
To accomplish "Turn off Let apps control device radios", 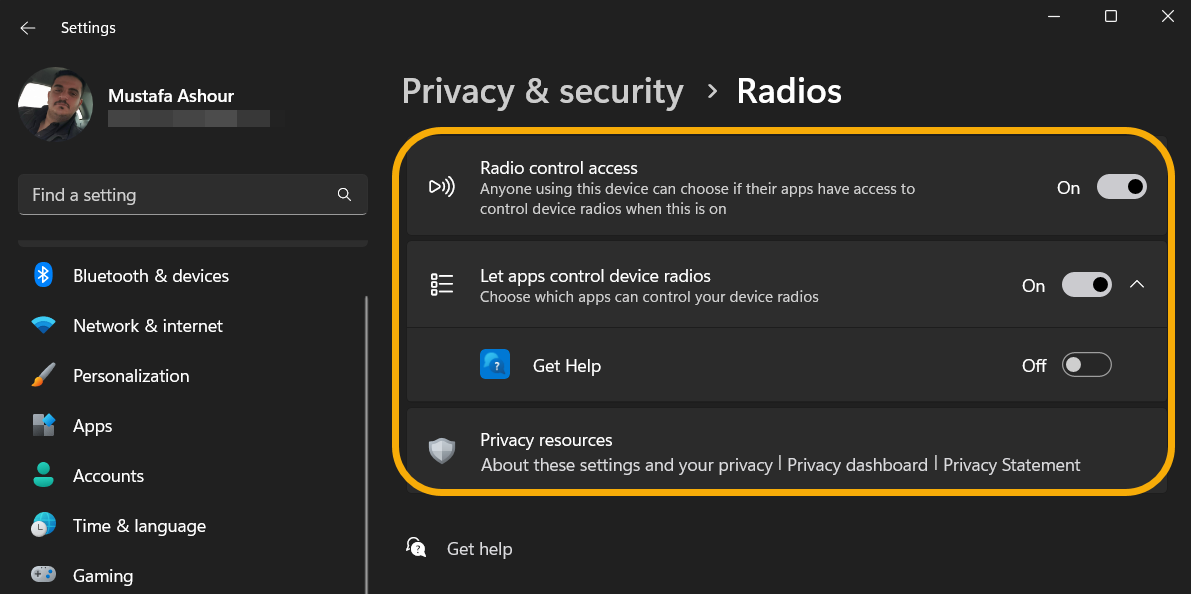I will tap(1086, 284).
